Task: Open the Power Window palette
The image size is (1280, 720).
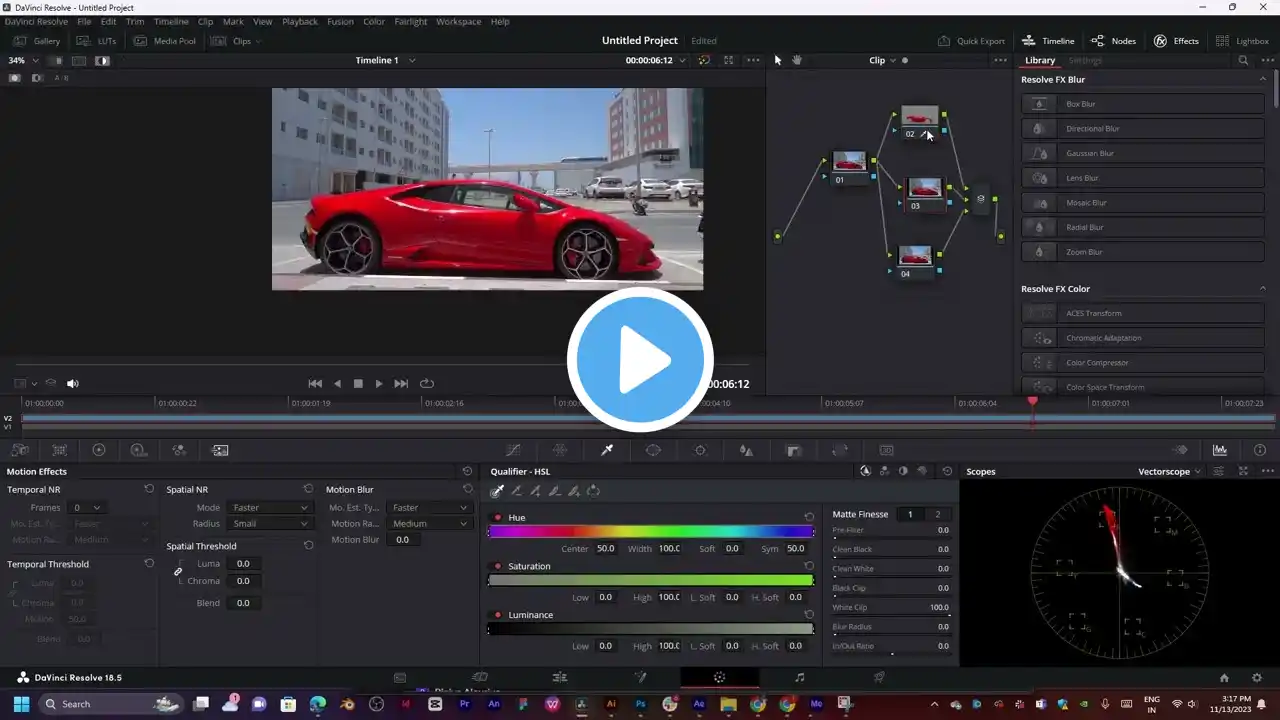Action: [x=653, y=450]
